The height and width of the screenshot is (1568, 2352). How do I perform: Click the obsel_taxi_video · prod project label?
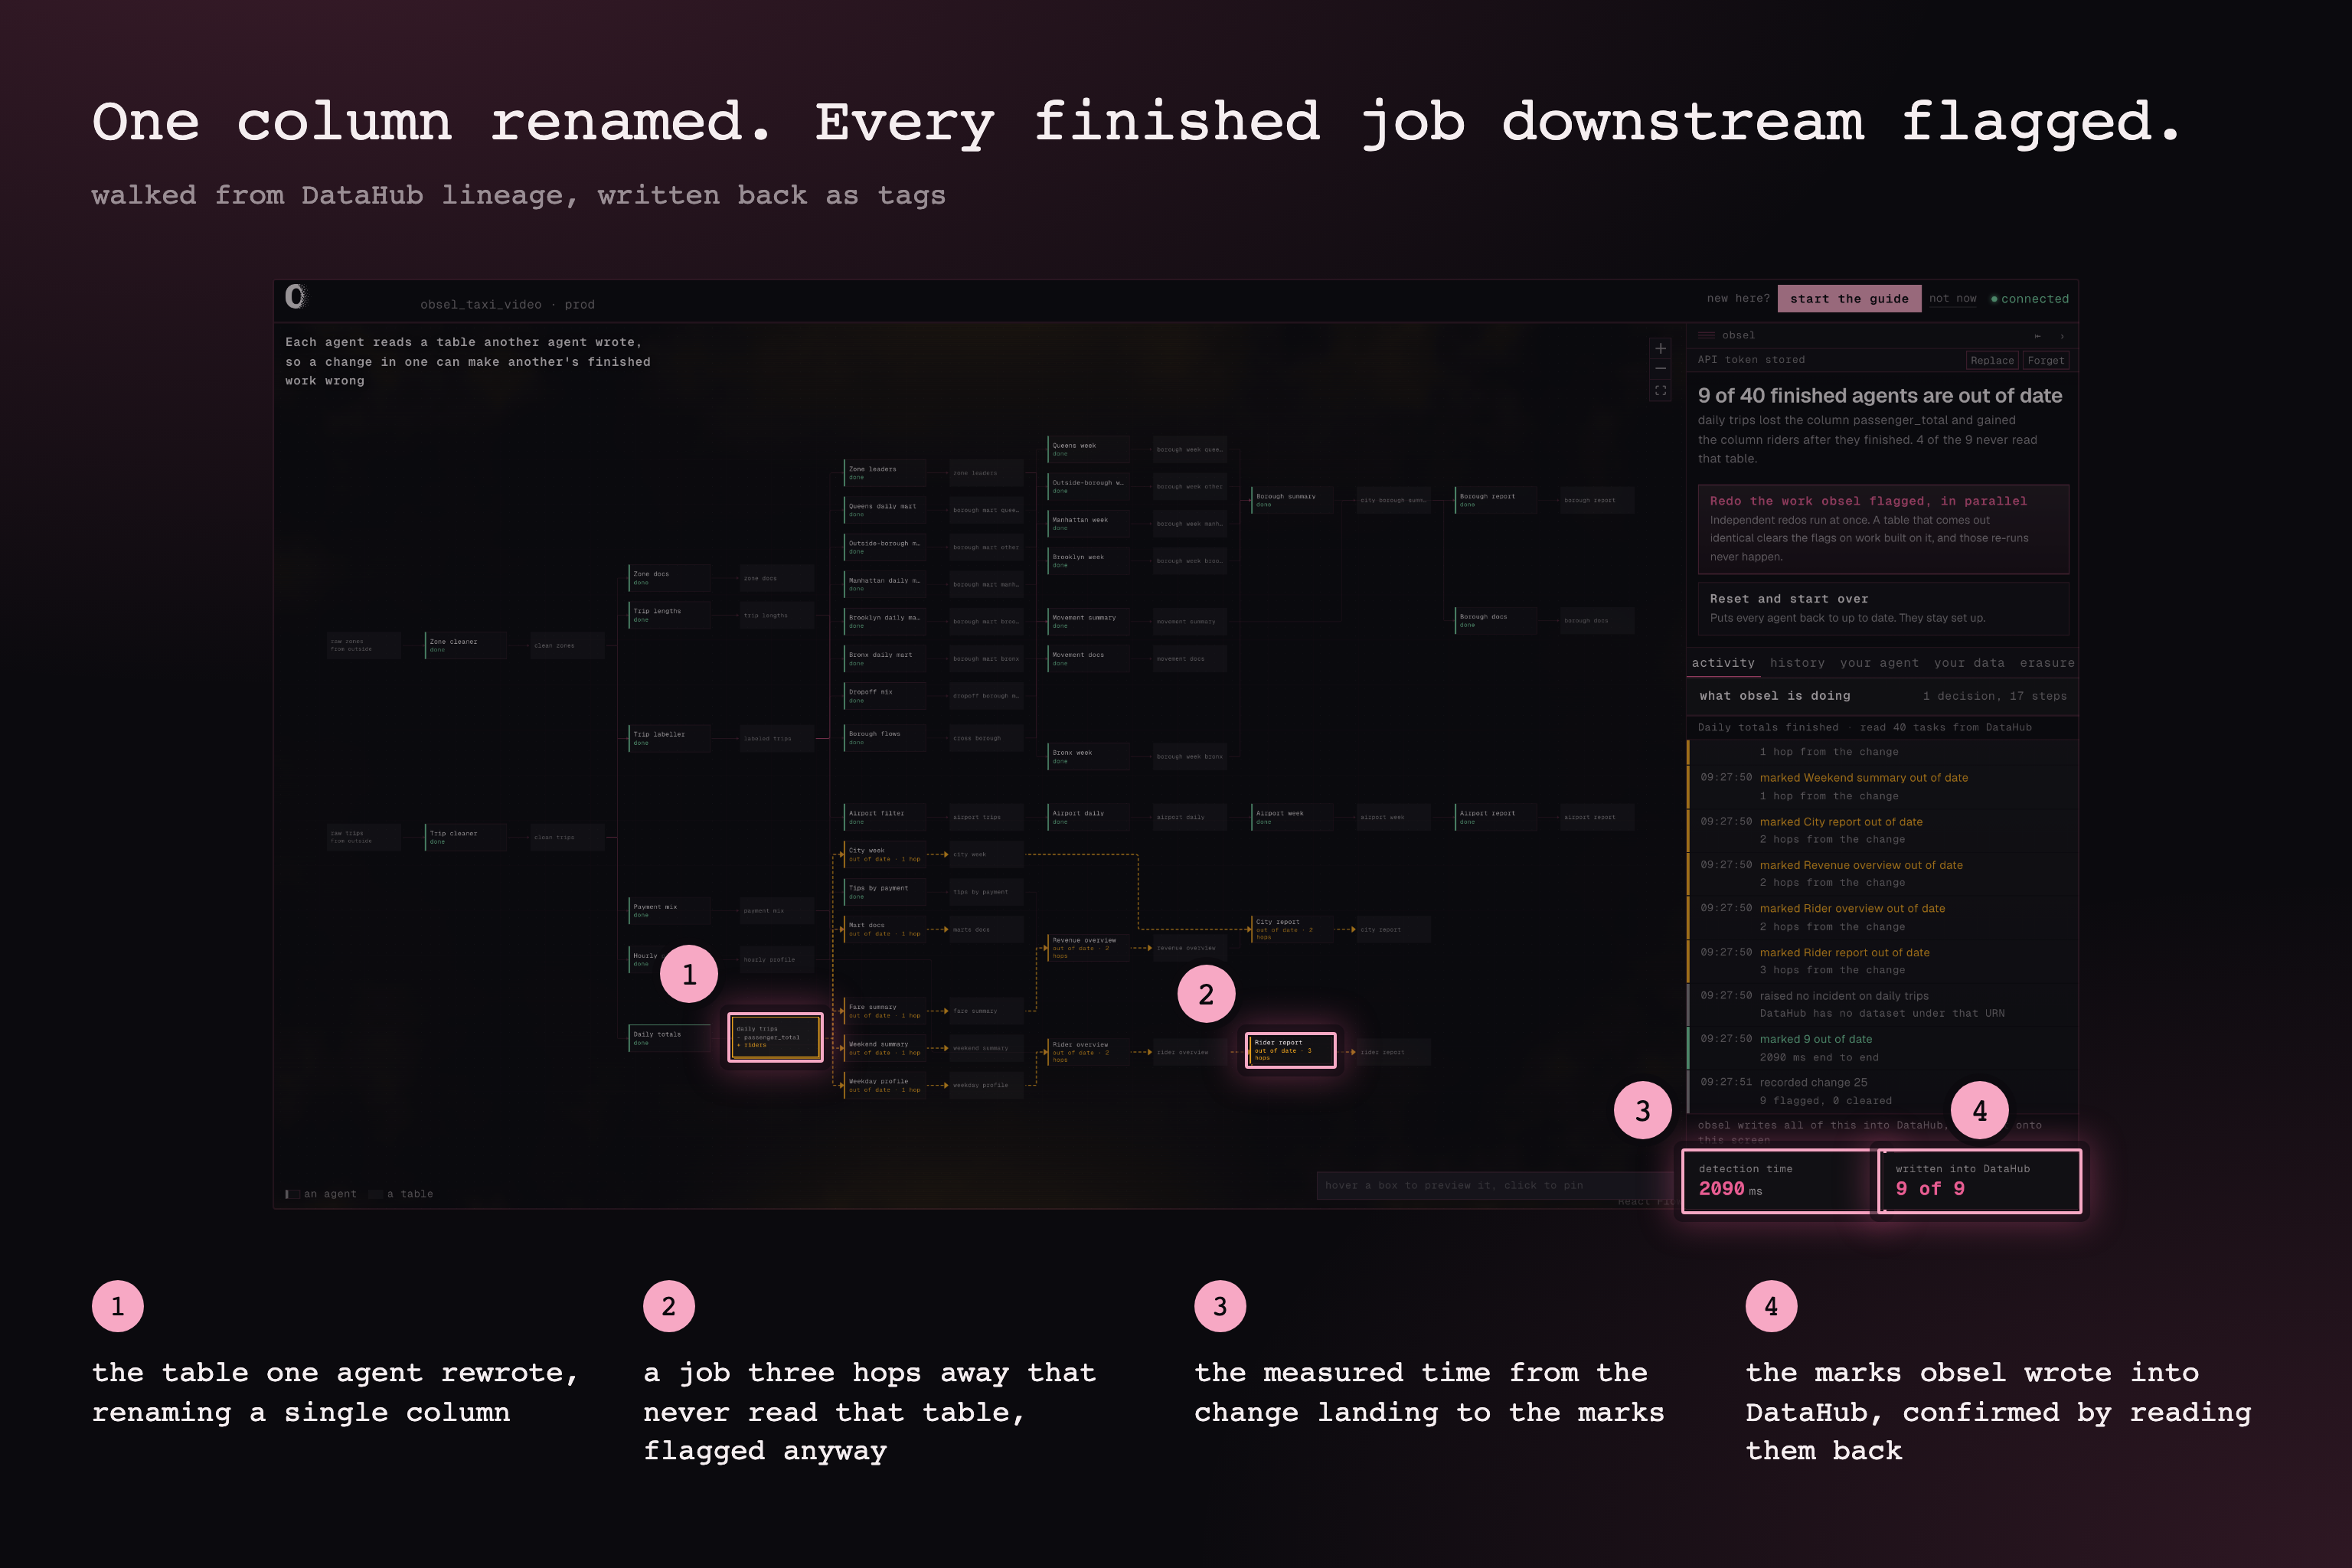(507, 304)
